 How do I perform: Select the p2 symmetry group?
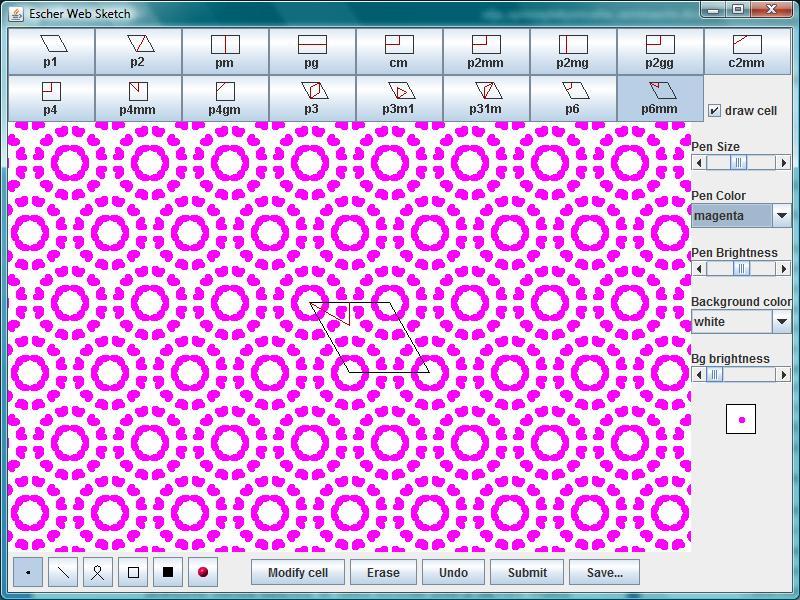[x=138, y=52]
